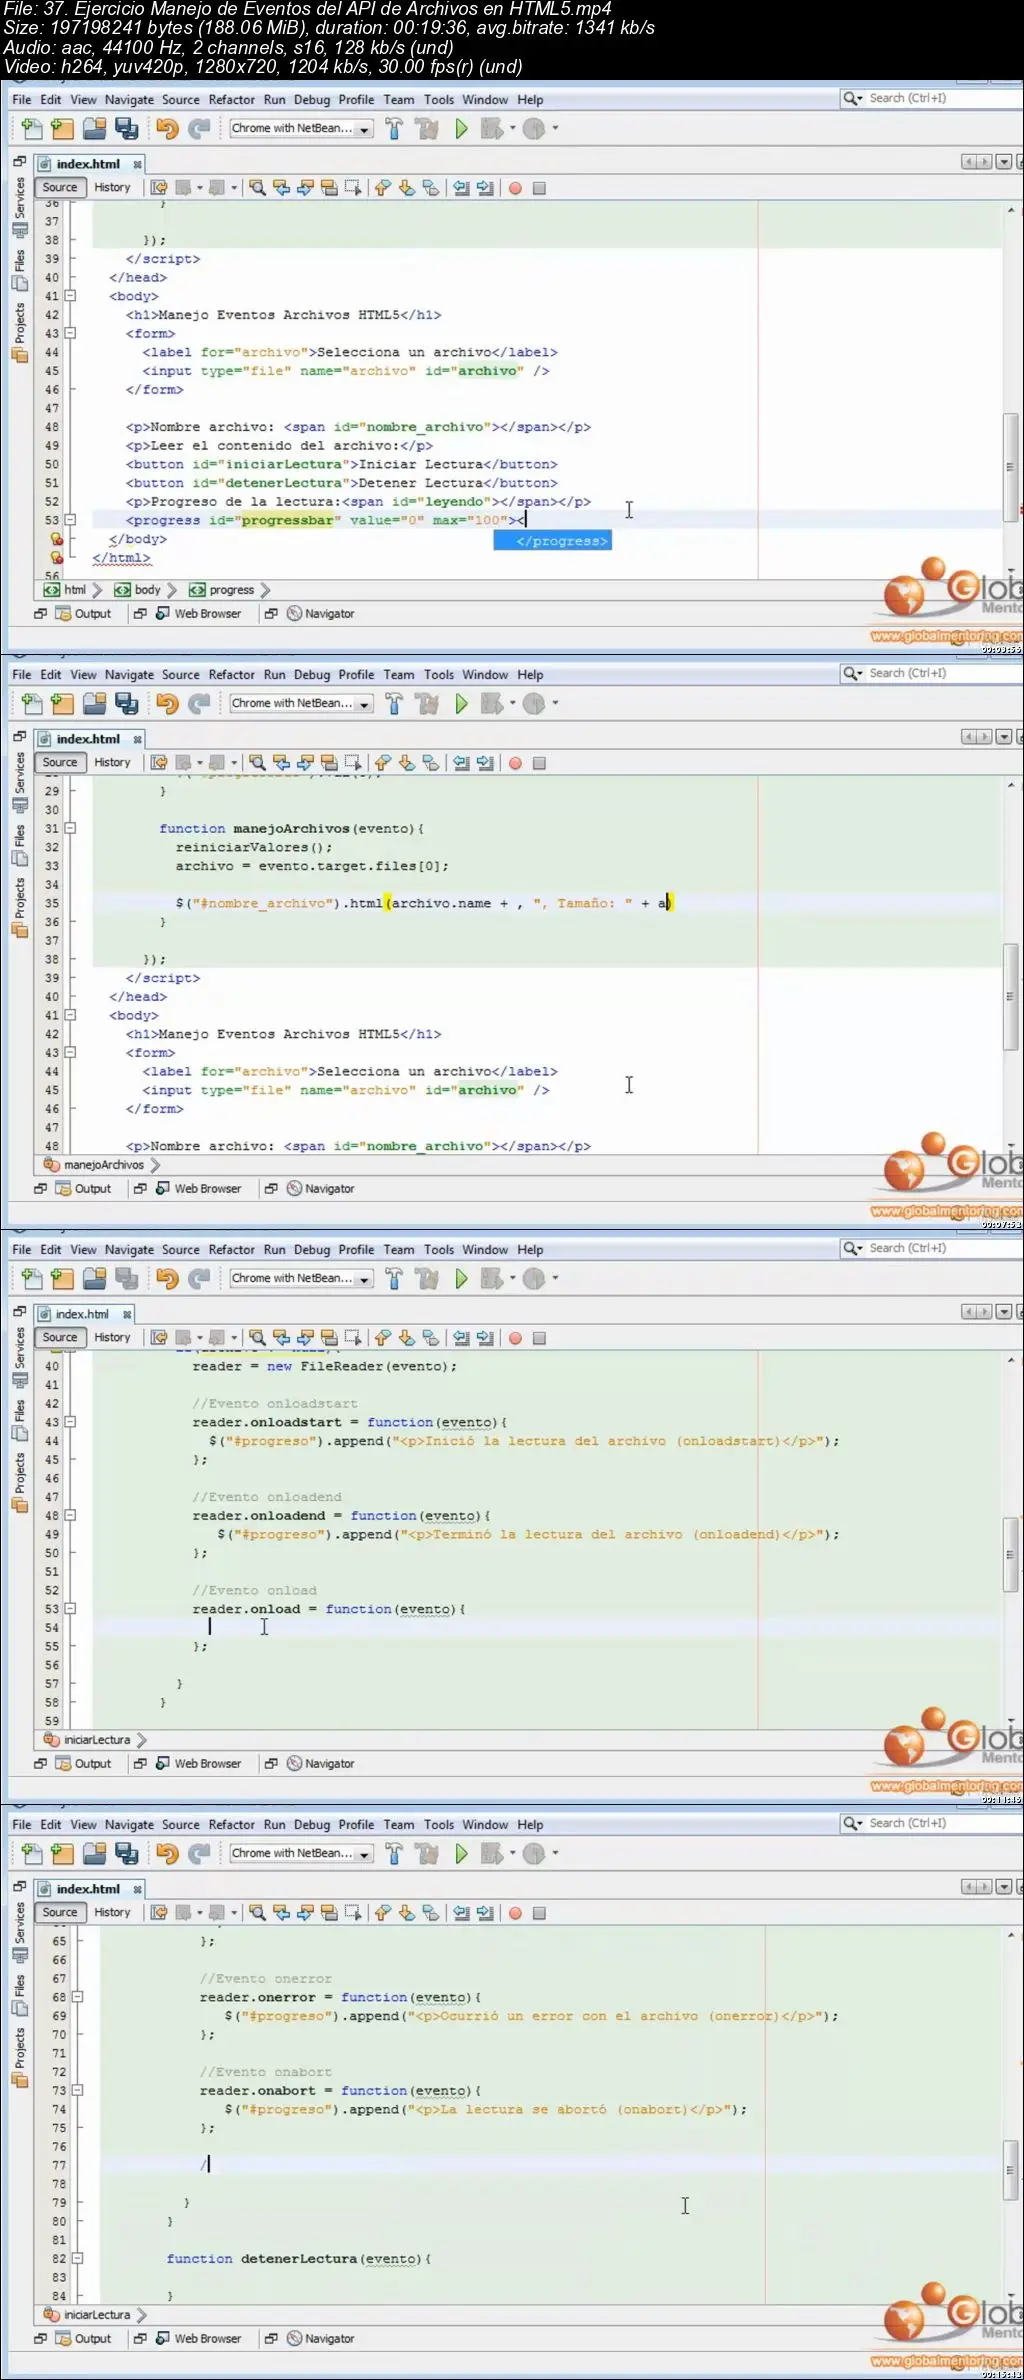Open Debug Project dropdown arrow, second frame

[x=513, y=703]
